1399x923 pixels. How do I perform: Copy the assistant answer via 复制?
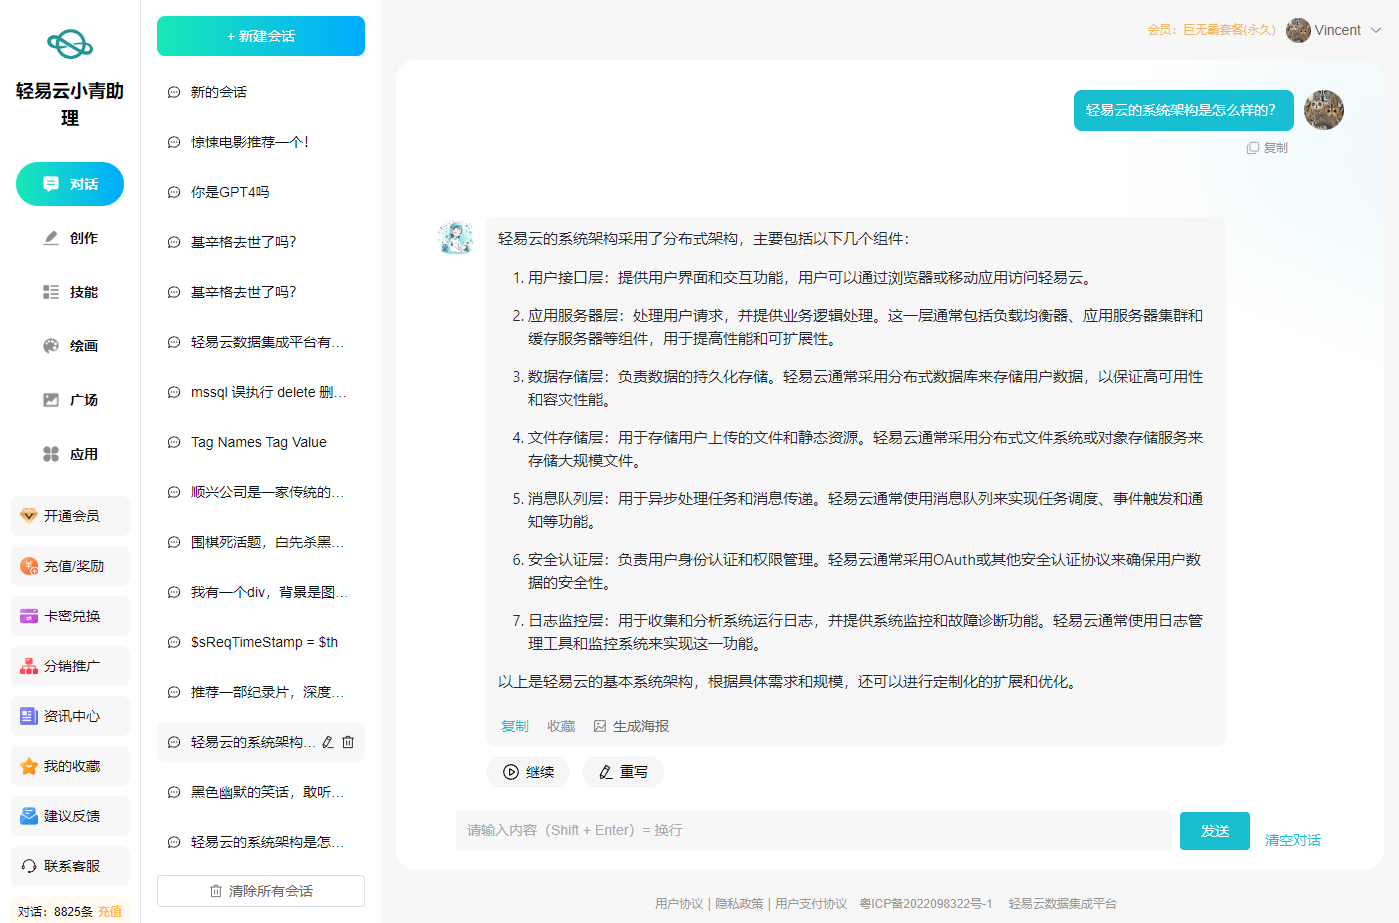tap(515, 726)
